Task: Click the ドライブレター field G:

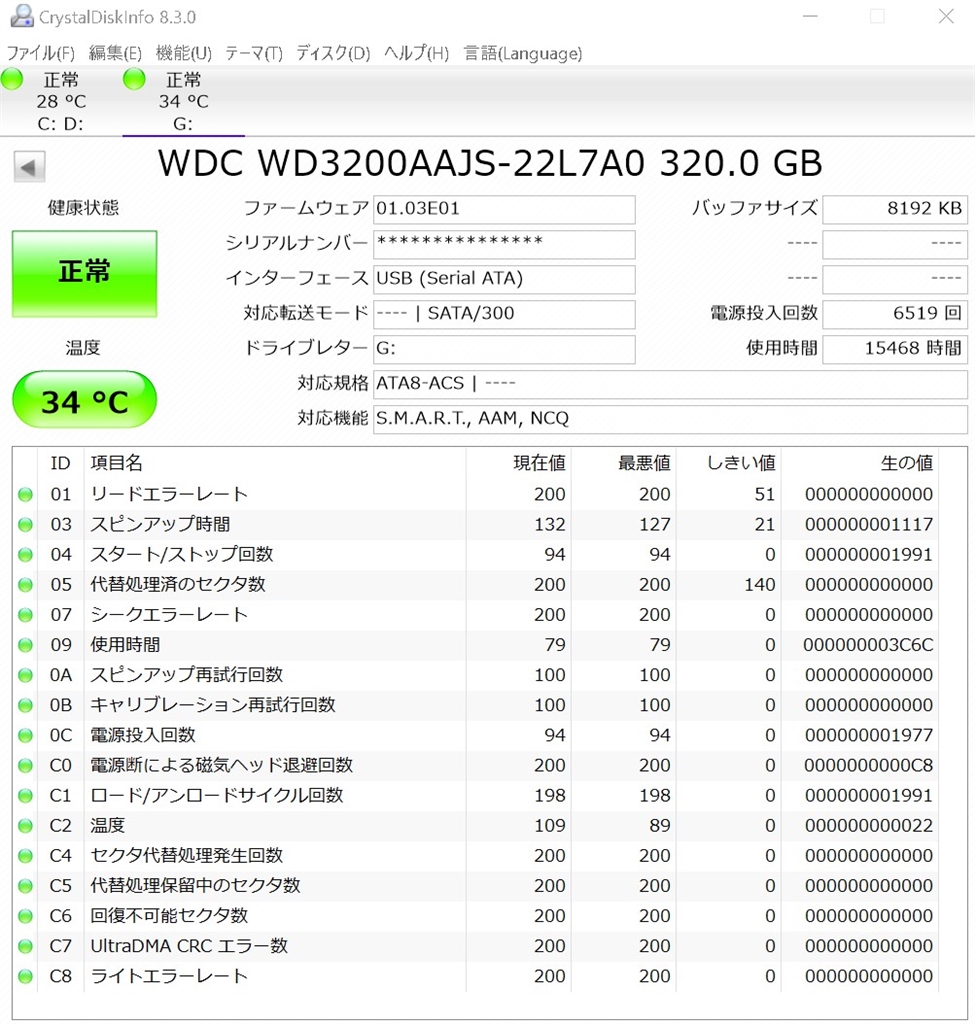Action: point(504,349)
